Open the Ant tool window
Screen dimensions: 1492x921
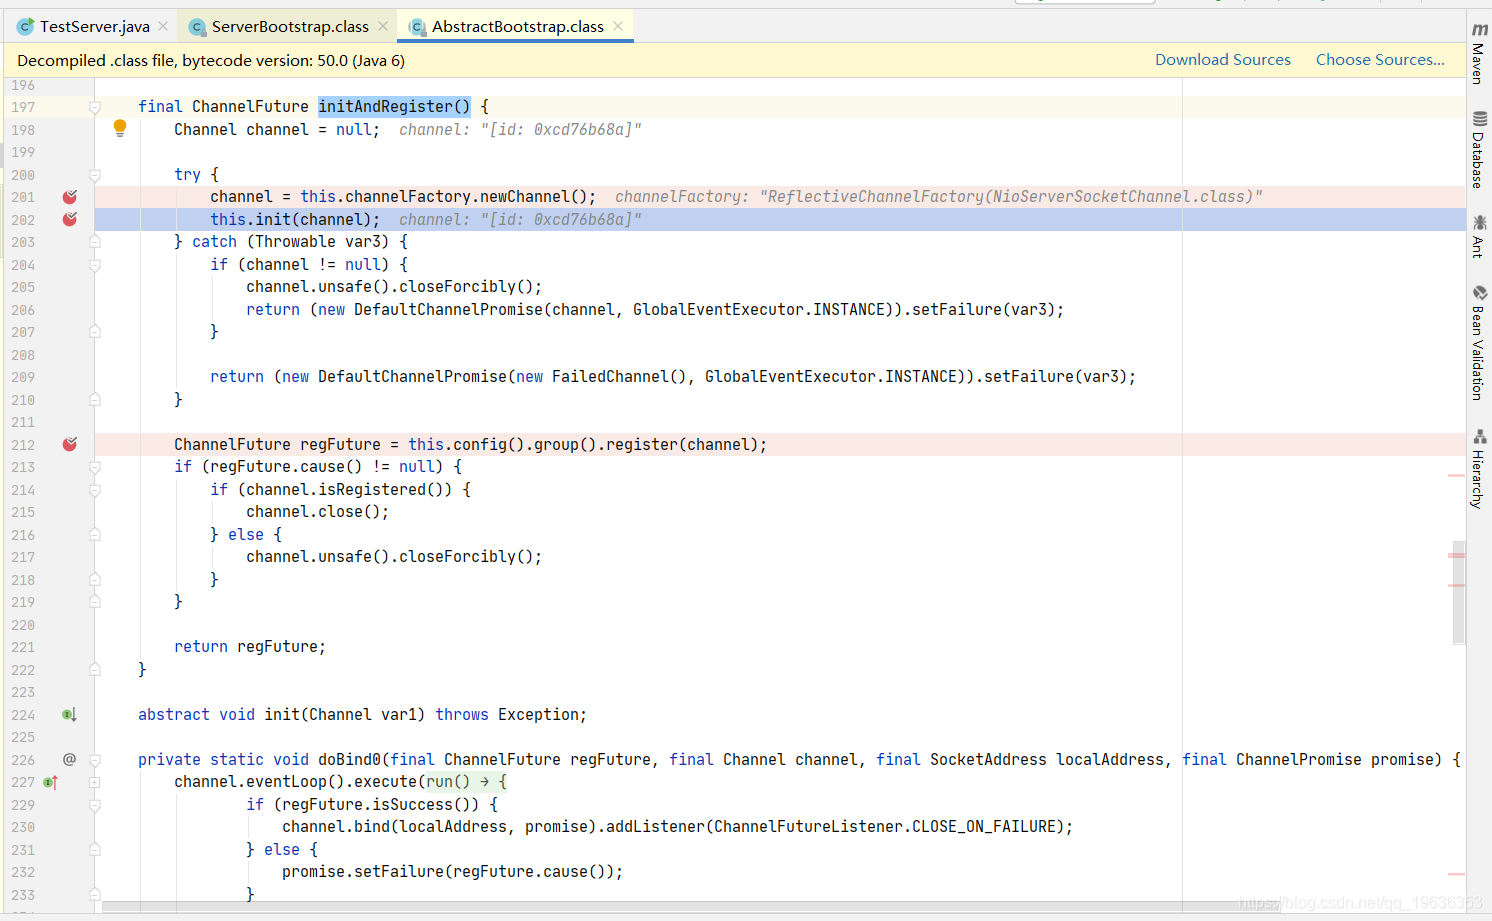pyautogui.click(x=1479, y=236)
